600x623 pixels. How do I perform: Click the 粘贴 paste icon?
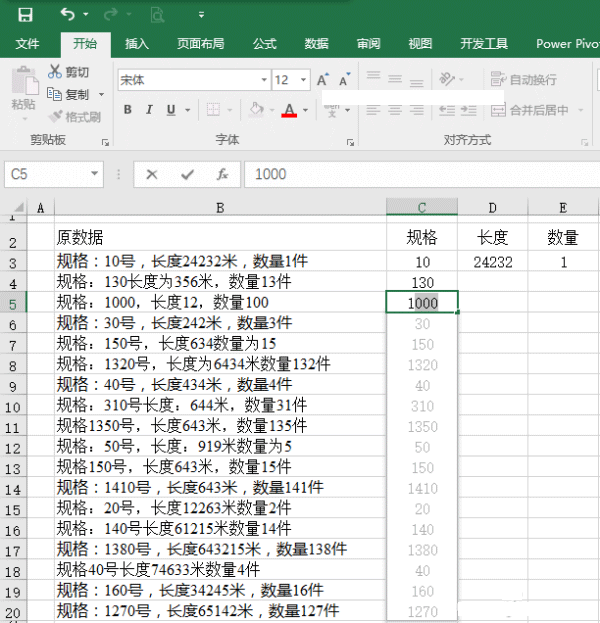pyautogui.click(x=25, y=81)
